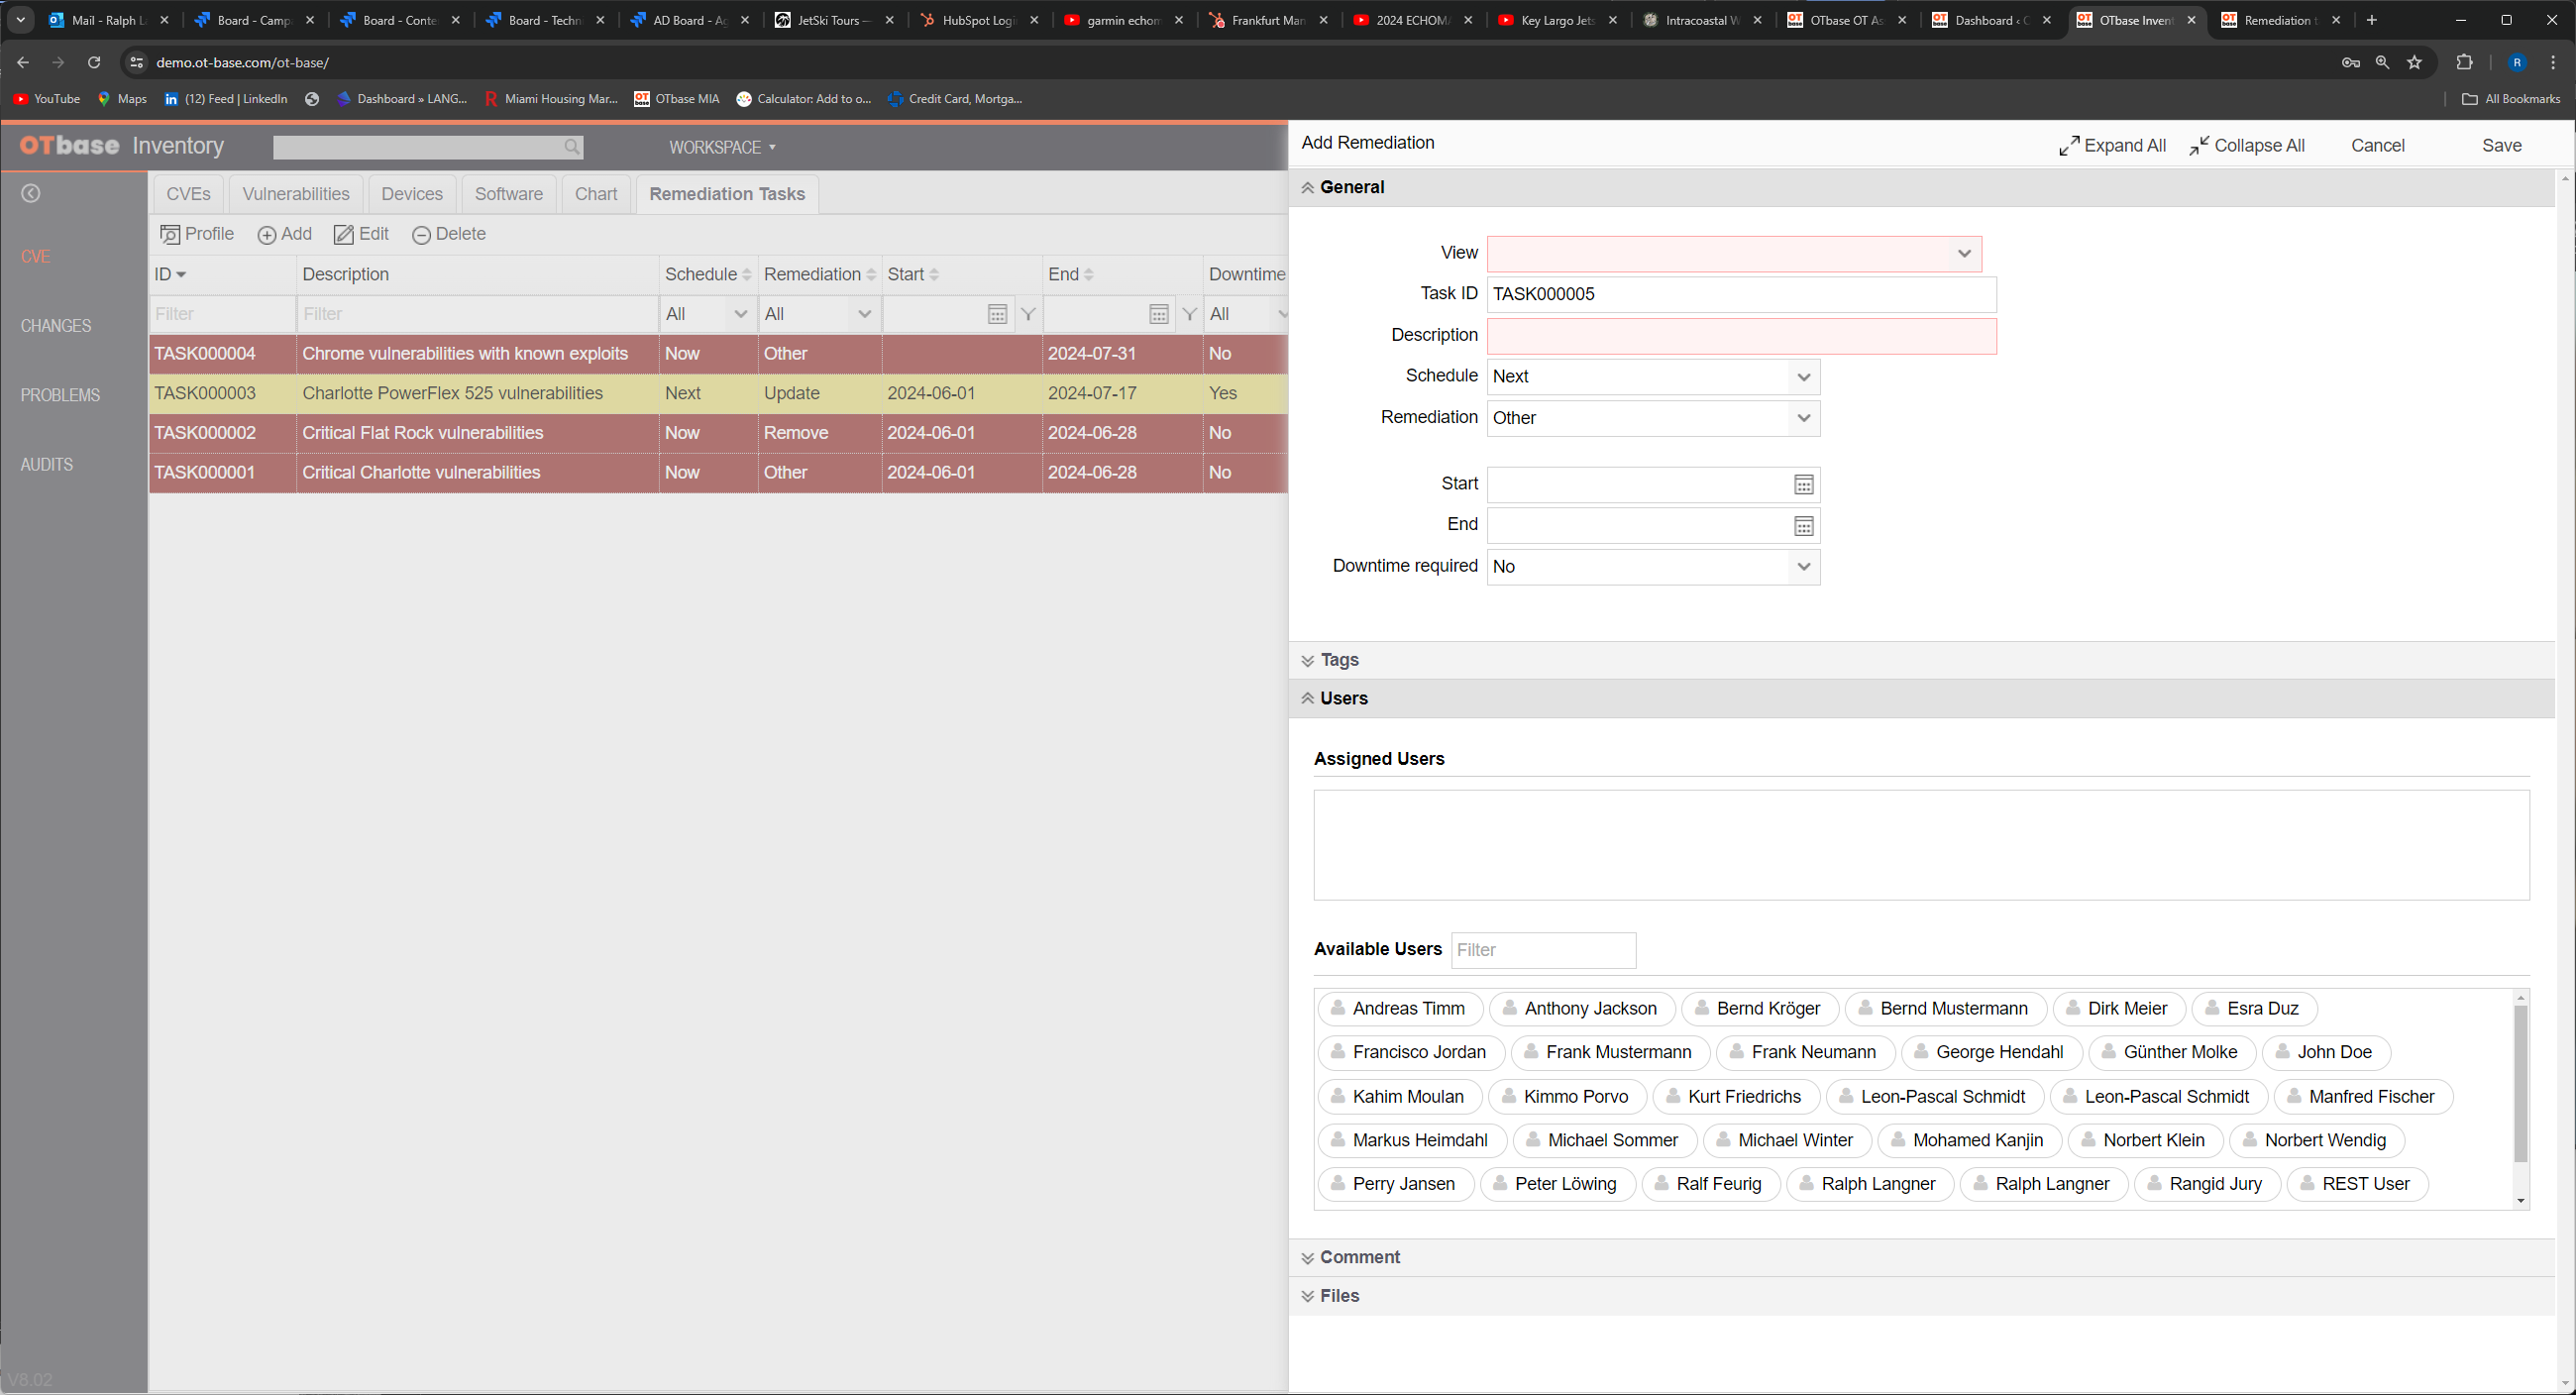Image resolution: width=2576 pixels, height=1395 pixels.
Task: Click Collapse All in Add Remediation
Action: (x=2246, y=146)
